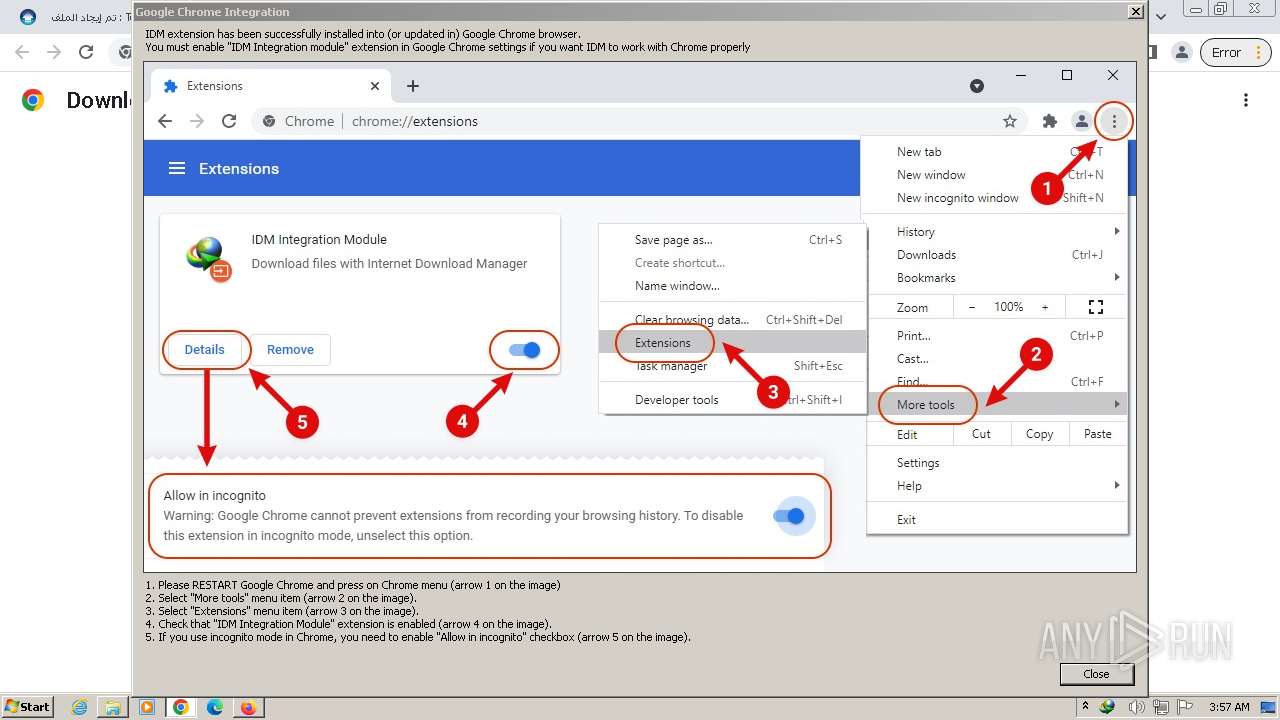Open Microsoft Edge from the taskbar
Viewport: 1280px width, 720px height.
point(214,707)
